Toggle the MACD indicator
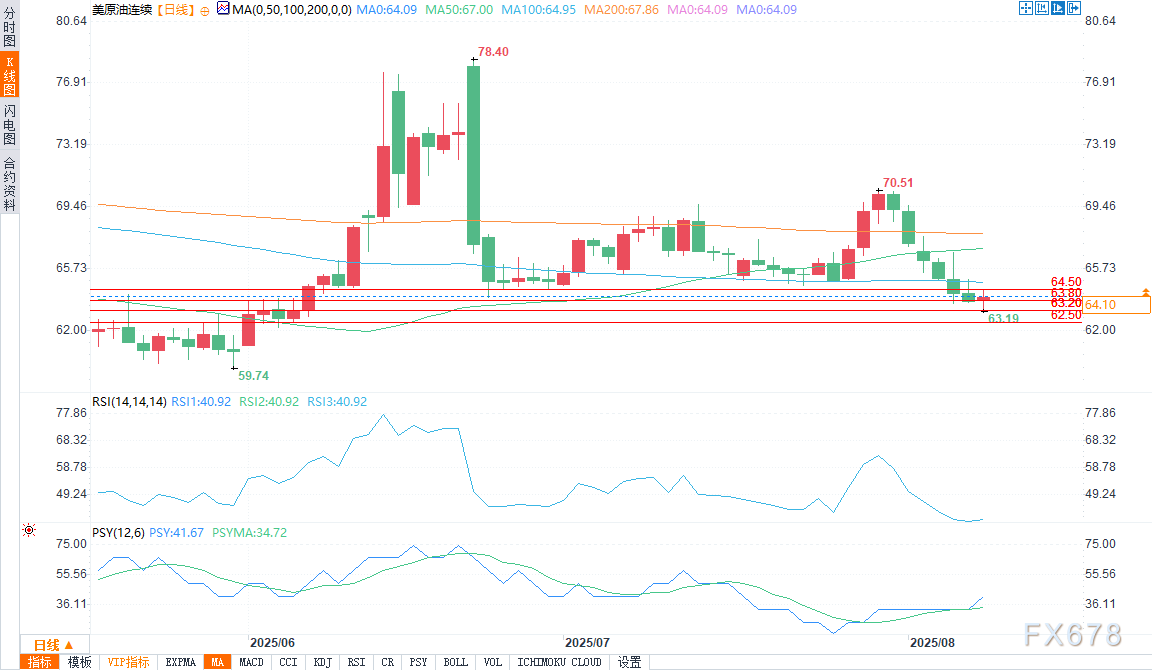Viewport: 1152px width, 670px height. (x=251, y=662)
